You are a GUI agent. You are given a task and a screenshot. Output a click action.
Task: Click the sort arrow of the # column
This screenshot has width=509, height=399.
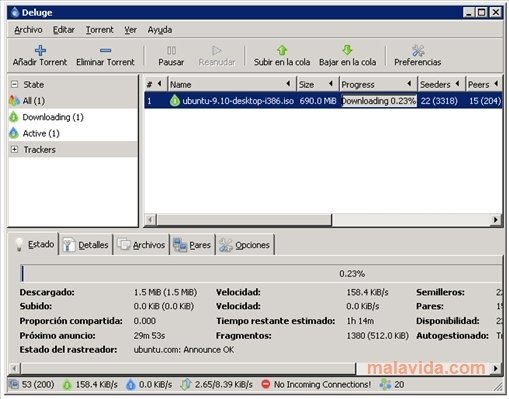pos(159,84)
